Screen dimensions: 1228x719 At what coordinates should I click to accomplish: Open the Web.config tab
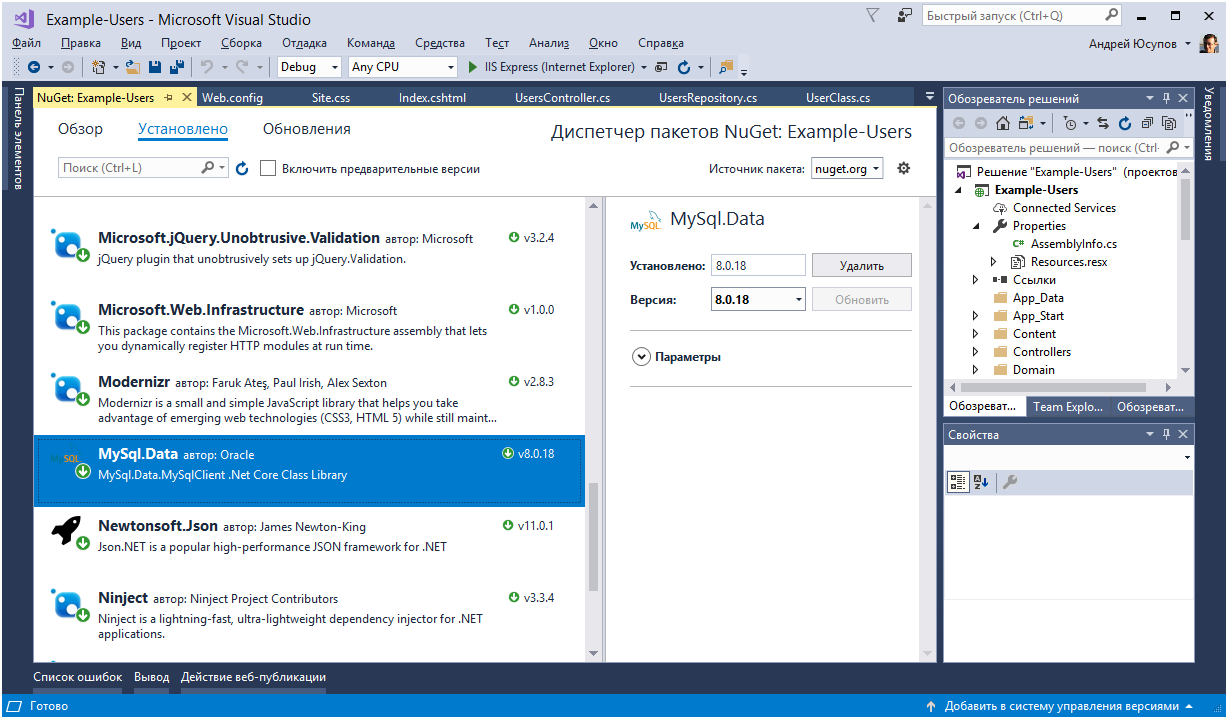click(x=232, y=98)
